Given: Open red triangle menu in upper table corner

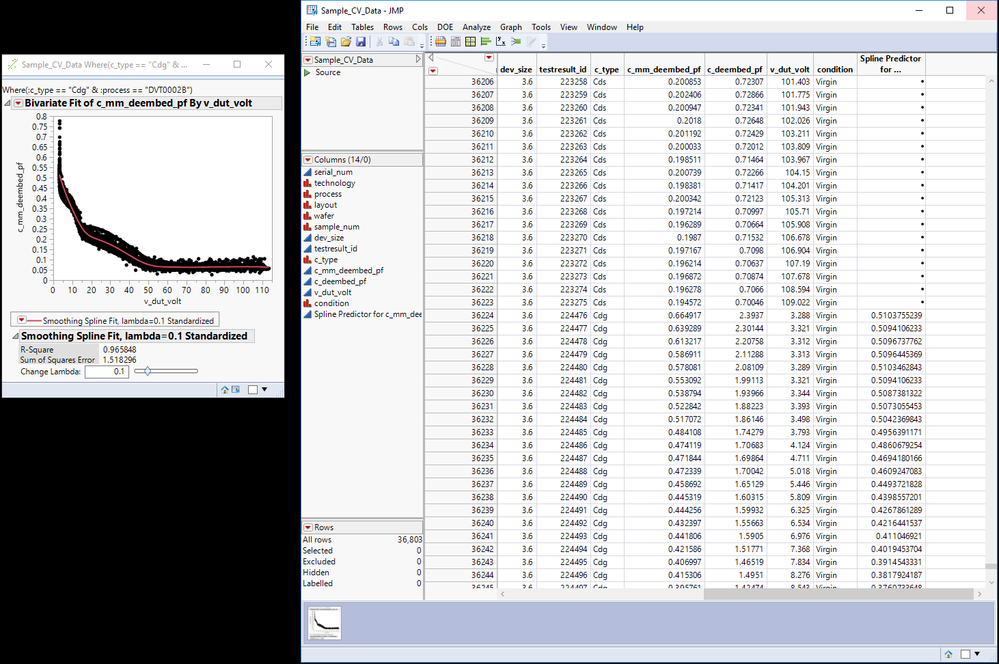Looking at the screenshot, I should point(489,58).
